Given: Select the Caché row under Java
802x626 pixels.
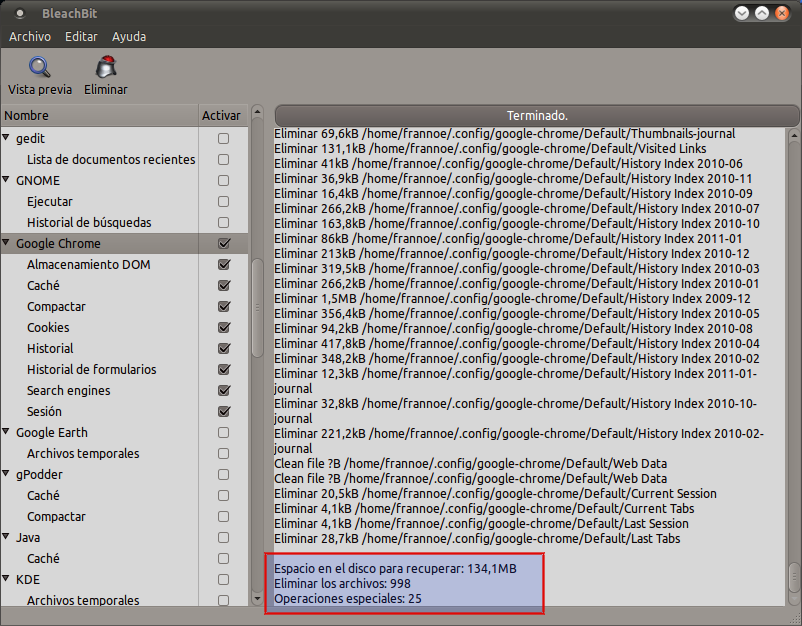Looking at the screenshot, I should [x=125, y=558].
